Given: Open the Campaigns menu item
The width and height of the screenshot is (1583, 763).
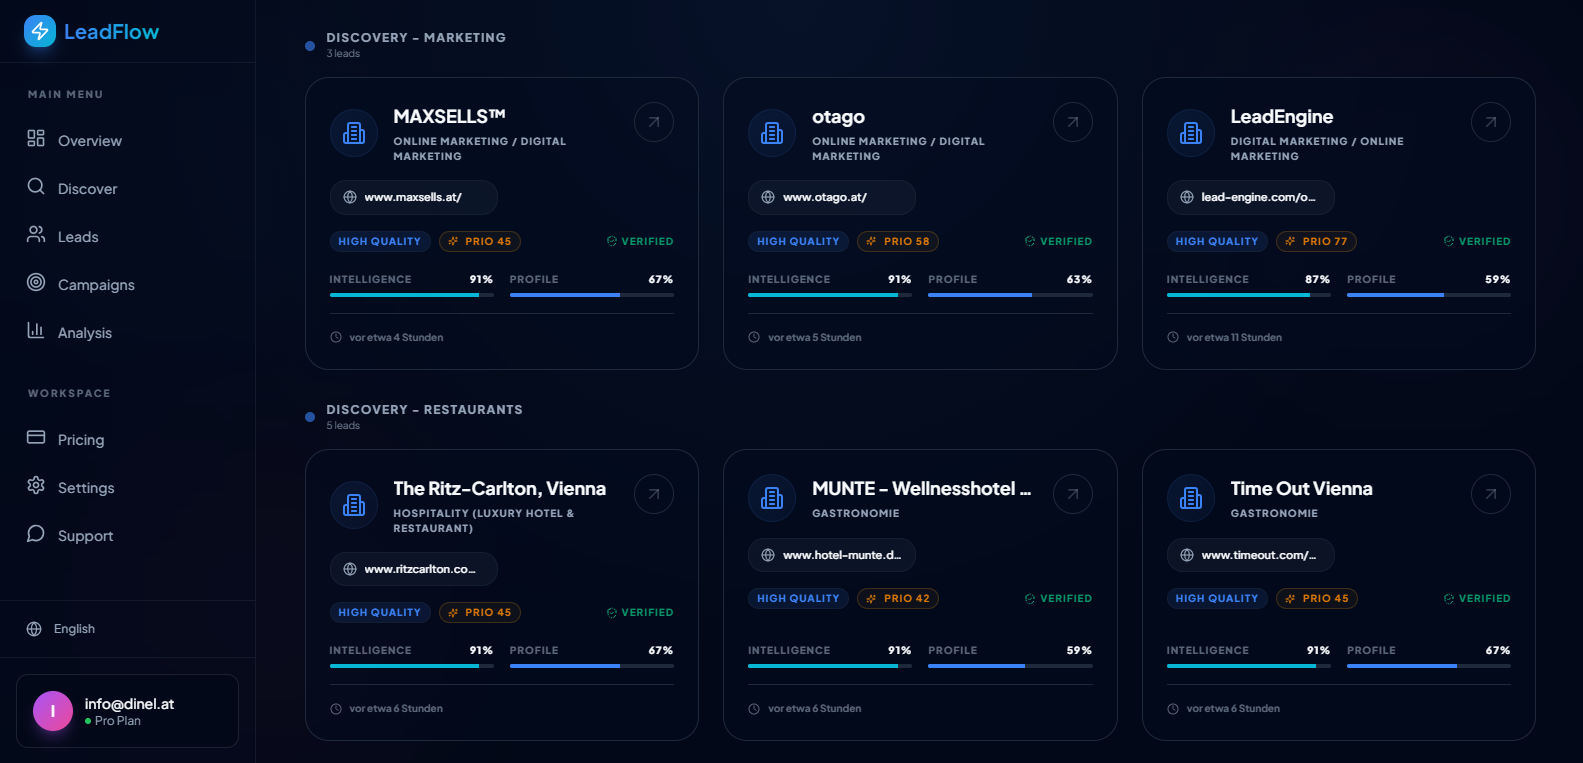Looking at the screenshot, I should tap(95, 285).
